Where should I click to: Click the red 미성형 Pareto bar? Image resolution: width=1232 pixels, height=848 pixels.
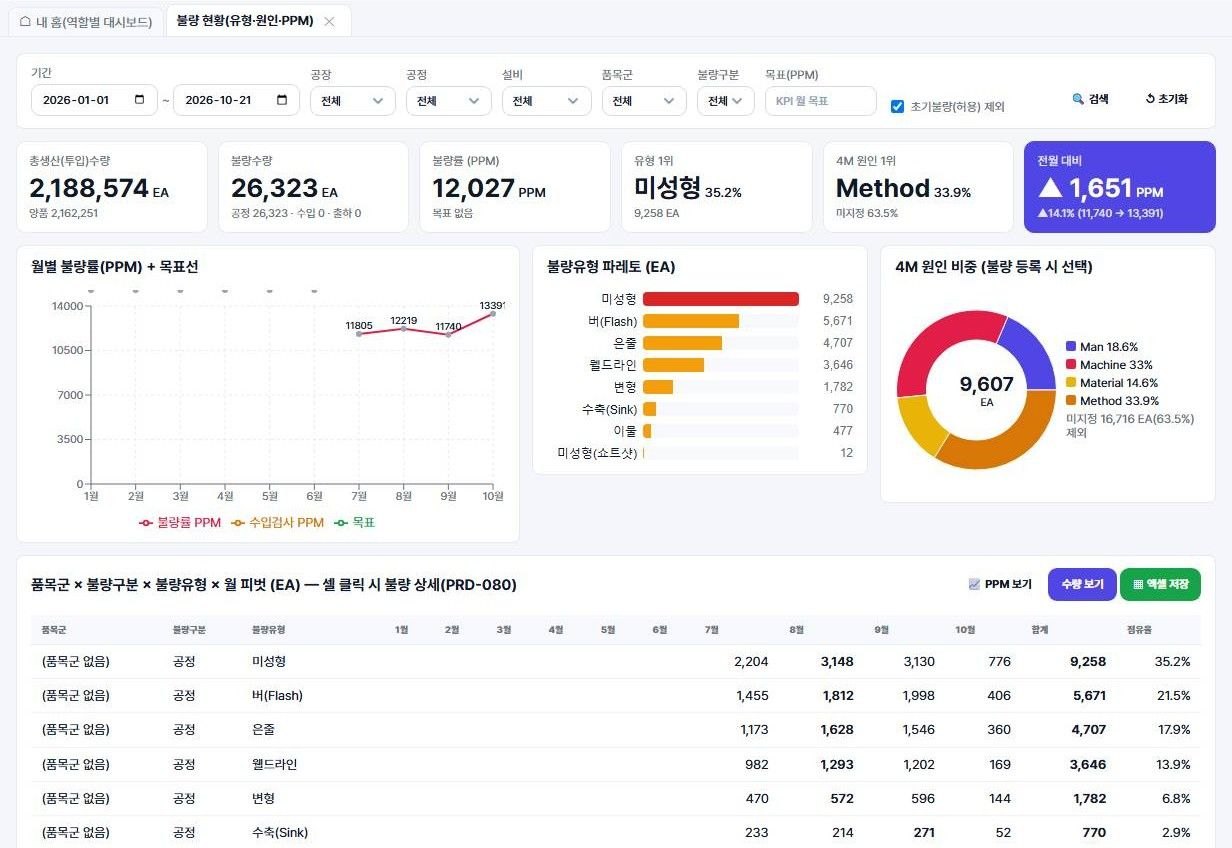pyautogui.click(x=721, y=299)
